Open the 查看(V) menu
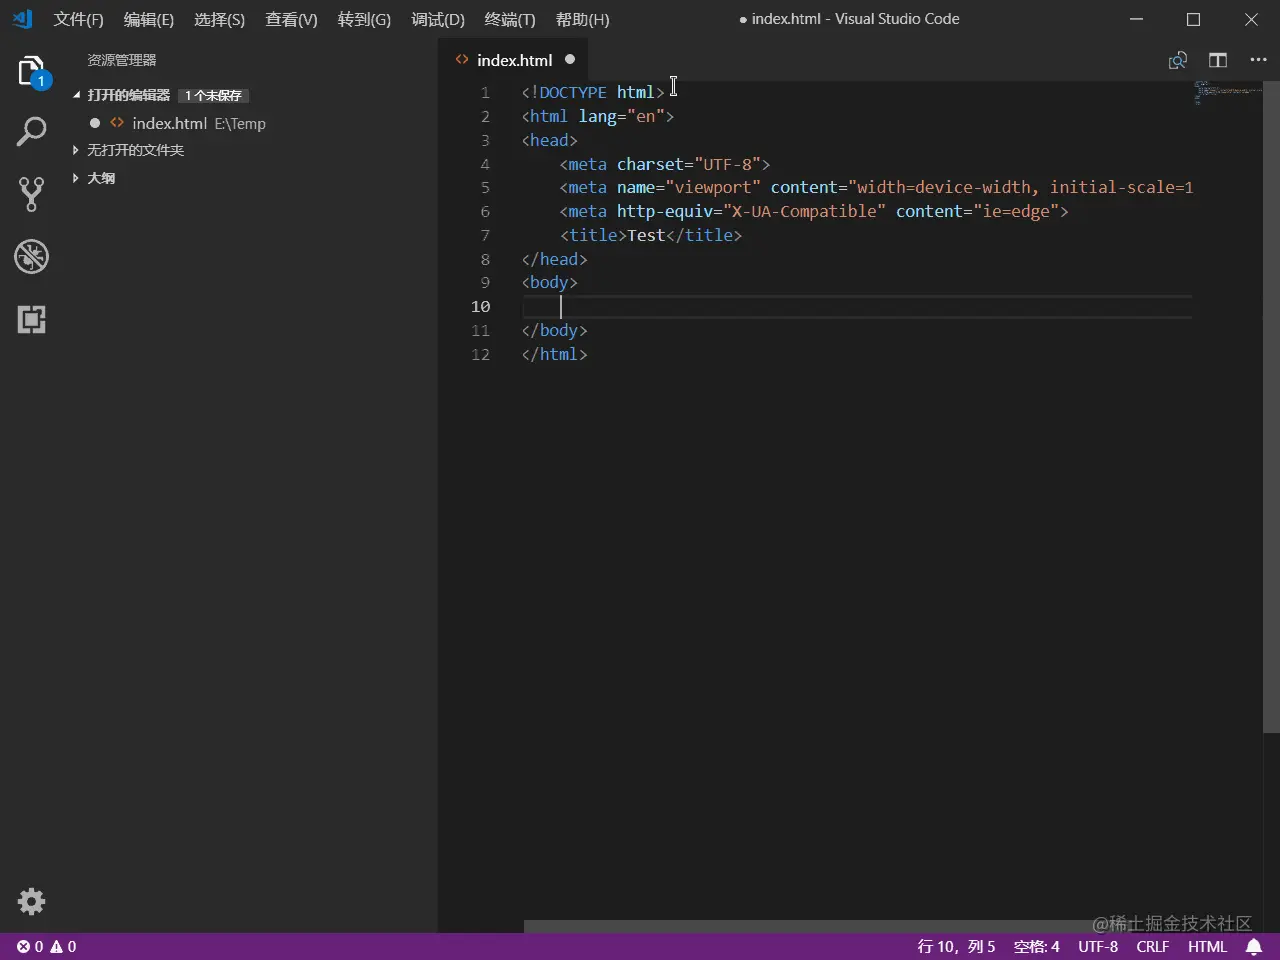 coord(291,19)
